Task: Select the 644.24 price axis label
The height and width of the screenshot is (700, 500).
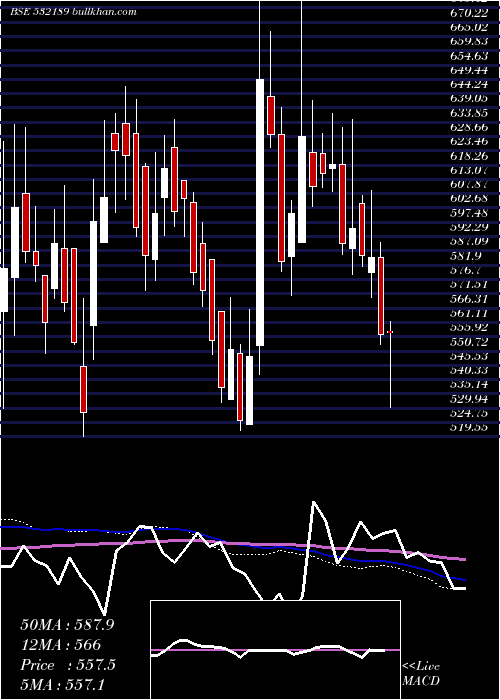Action: [x=469, y=84]
